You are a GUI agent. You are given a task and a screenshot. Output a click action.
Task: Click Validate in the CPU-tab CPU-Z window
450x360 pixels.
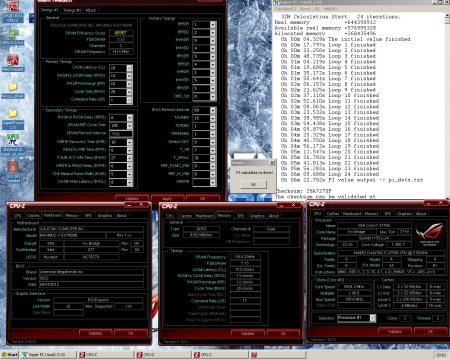click(395, 331)
